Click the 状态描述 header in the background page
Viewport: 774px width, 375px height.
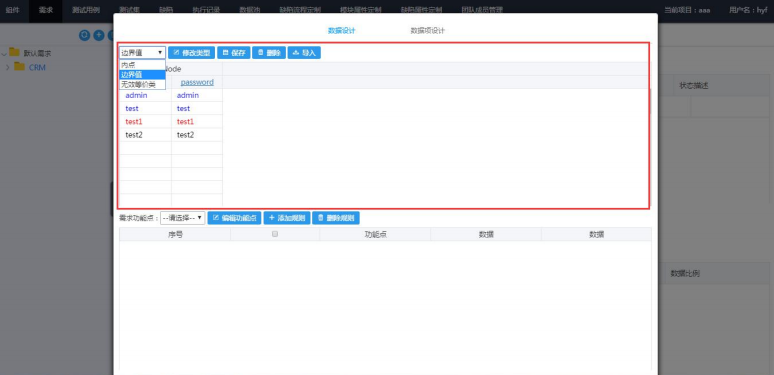694,85
